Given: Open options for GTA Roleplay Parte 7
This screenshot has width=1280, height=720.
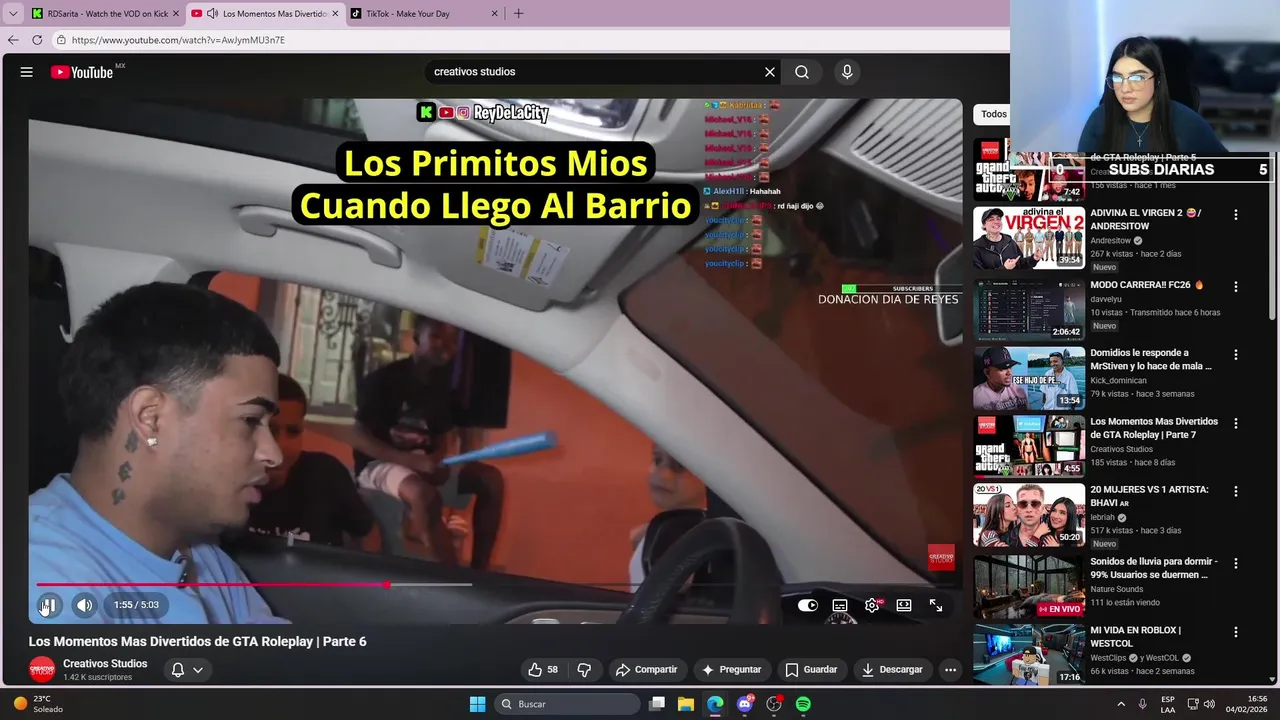Looking at the screenshot, I should click(1236, 423).
